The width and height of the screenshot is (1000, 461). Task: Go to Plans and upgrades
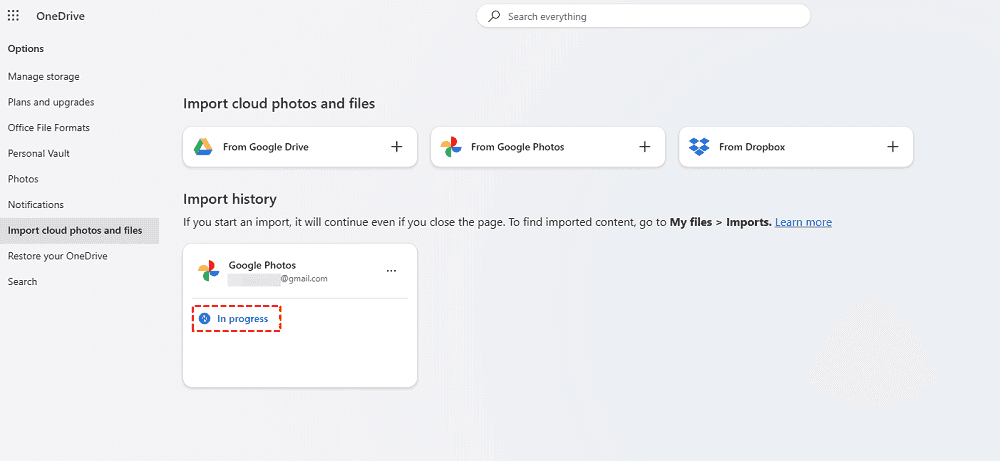51,102
